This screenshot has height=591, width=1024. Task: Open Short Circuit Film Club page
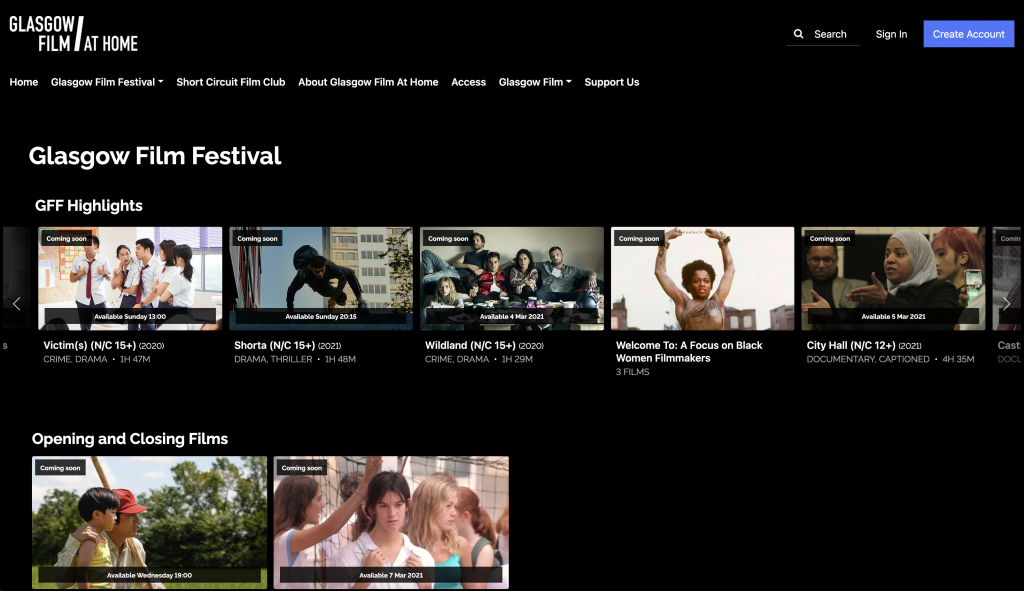(231, 82)
